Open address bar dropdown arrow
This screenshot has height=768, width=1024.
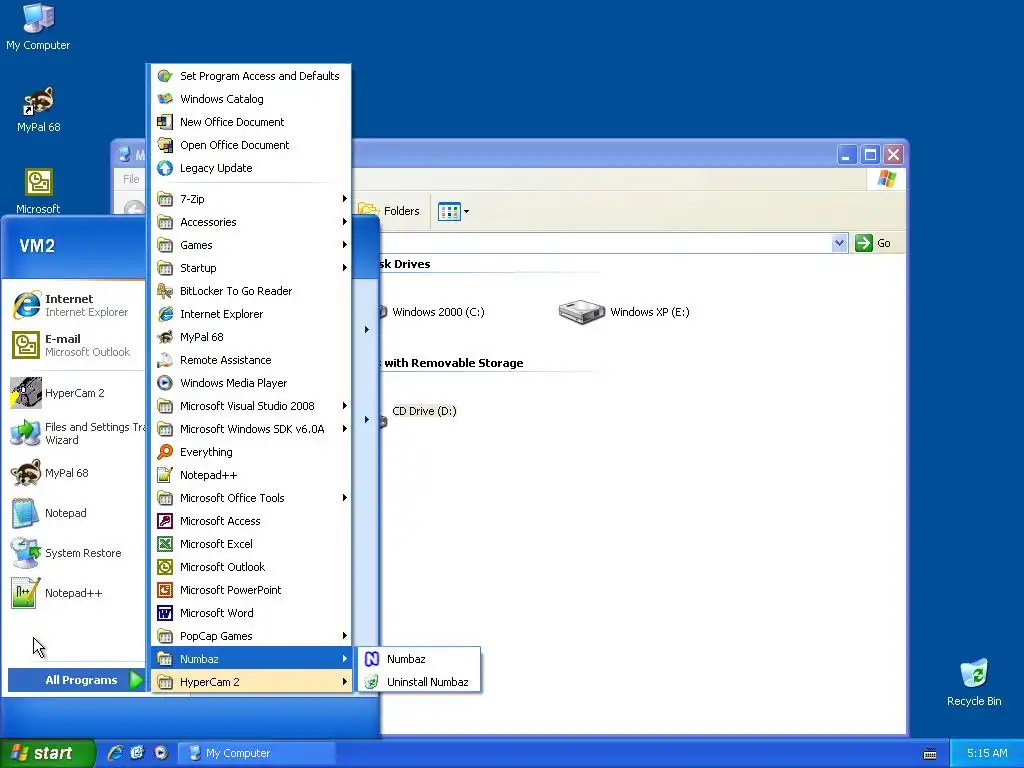coord(839,243)
